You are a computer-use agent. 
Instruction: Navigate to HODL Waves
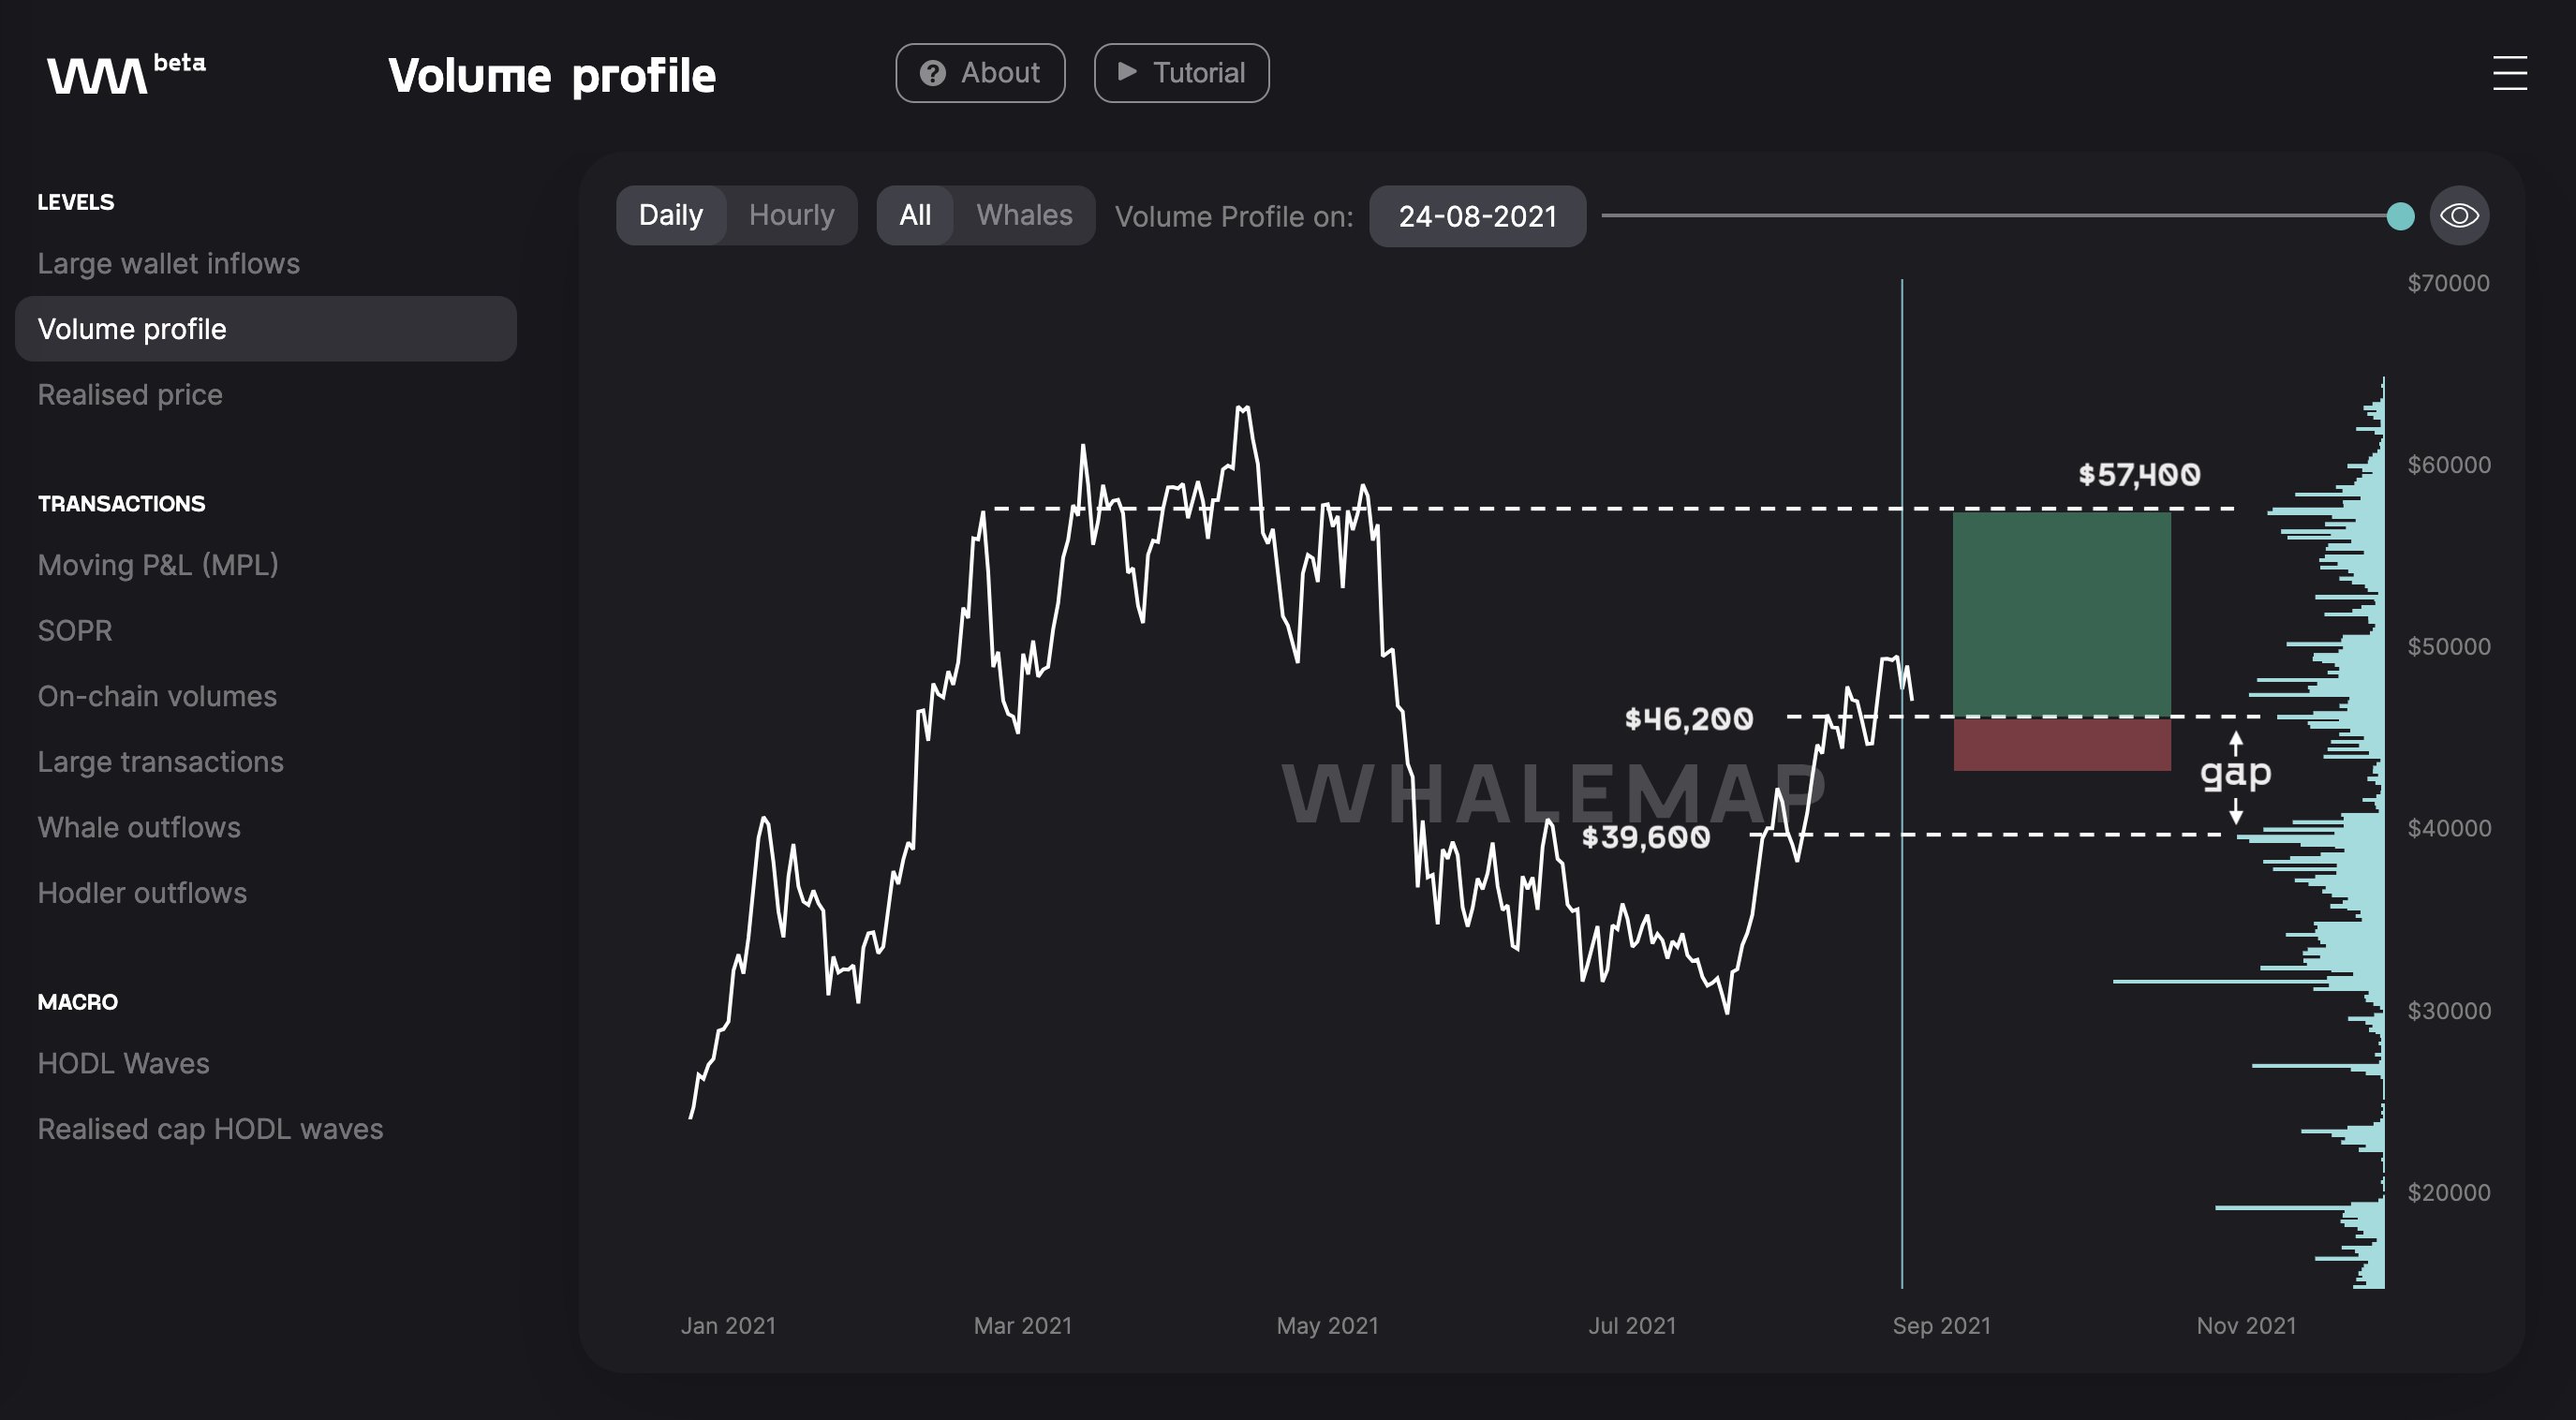point(123,1064)
